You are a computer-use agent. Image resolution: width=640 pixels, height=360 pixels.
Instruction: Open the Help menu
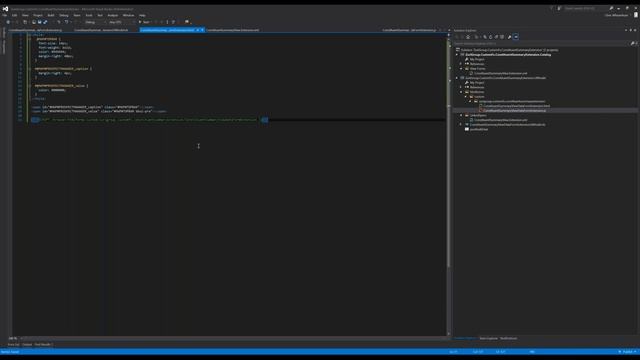tap(142, 15)
